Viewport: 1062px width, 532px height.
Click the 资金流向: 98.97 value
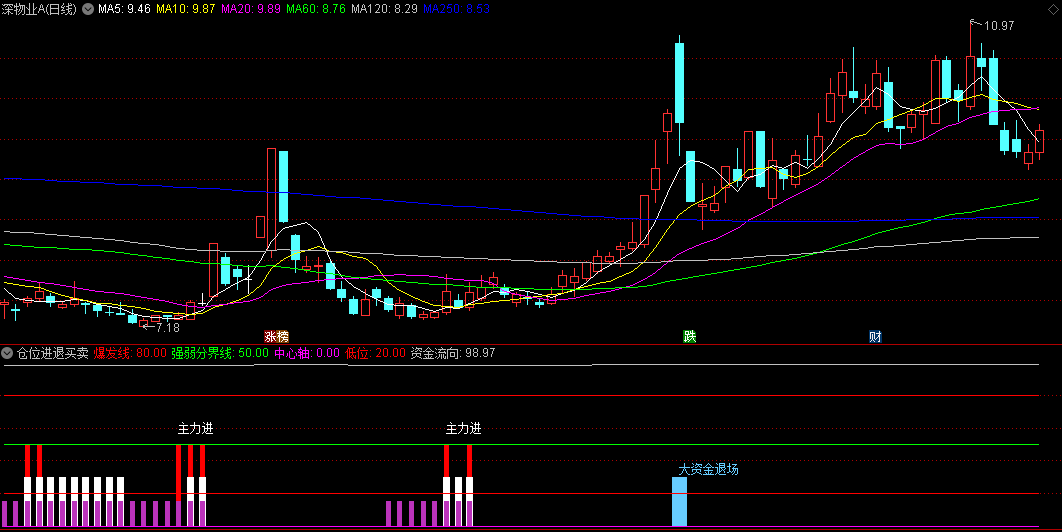(453, 353)
